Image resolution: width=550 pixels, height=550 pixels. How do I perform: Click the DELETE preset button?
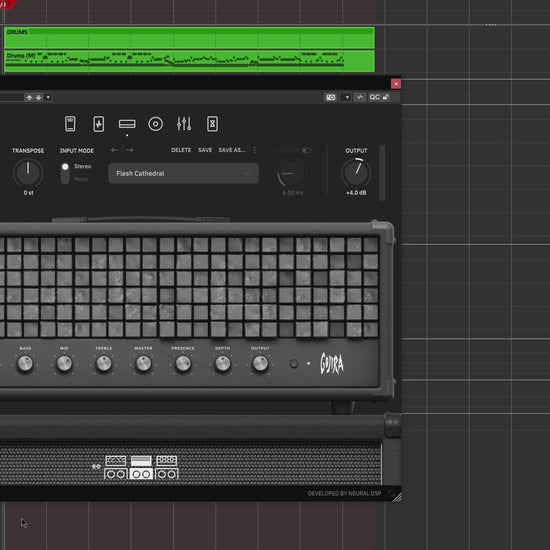coord(181,150)
